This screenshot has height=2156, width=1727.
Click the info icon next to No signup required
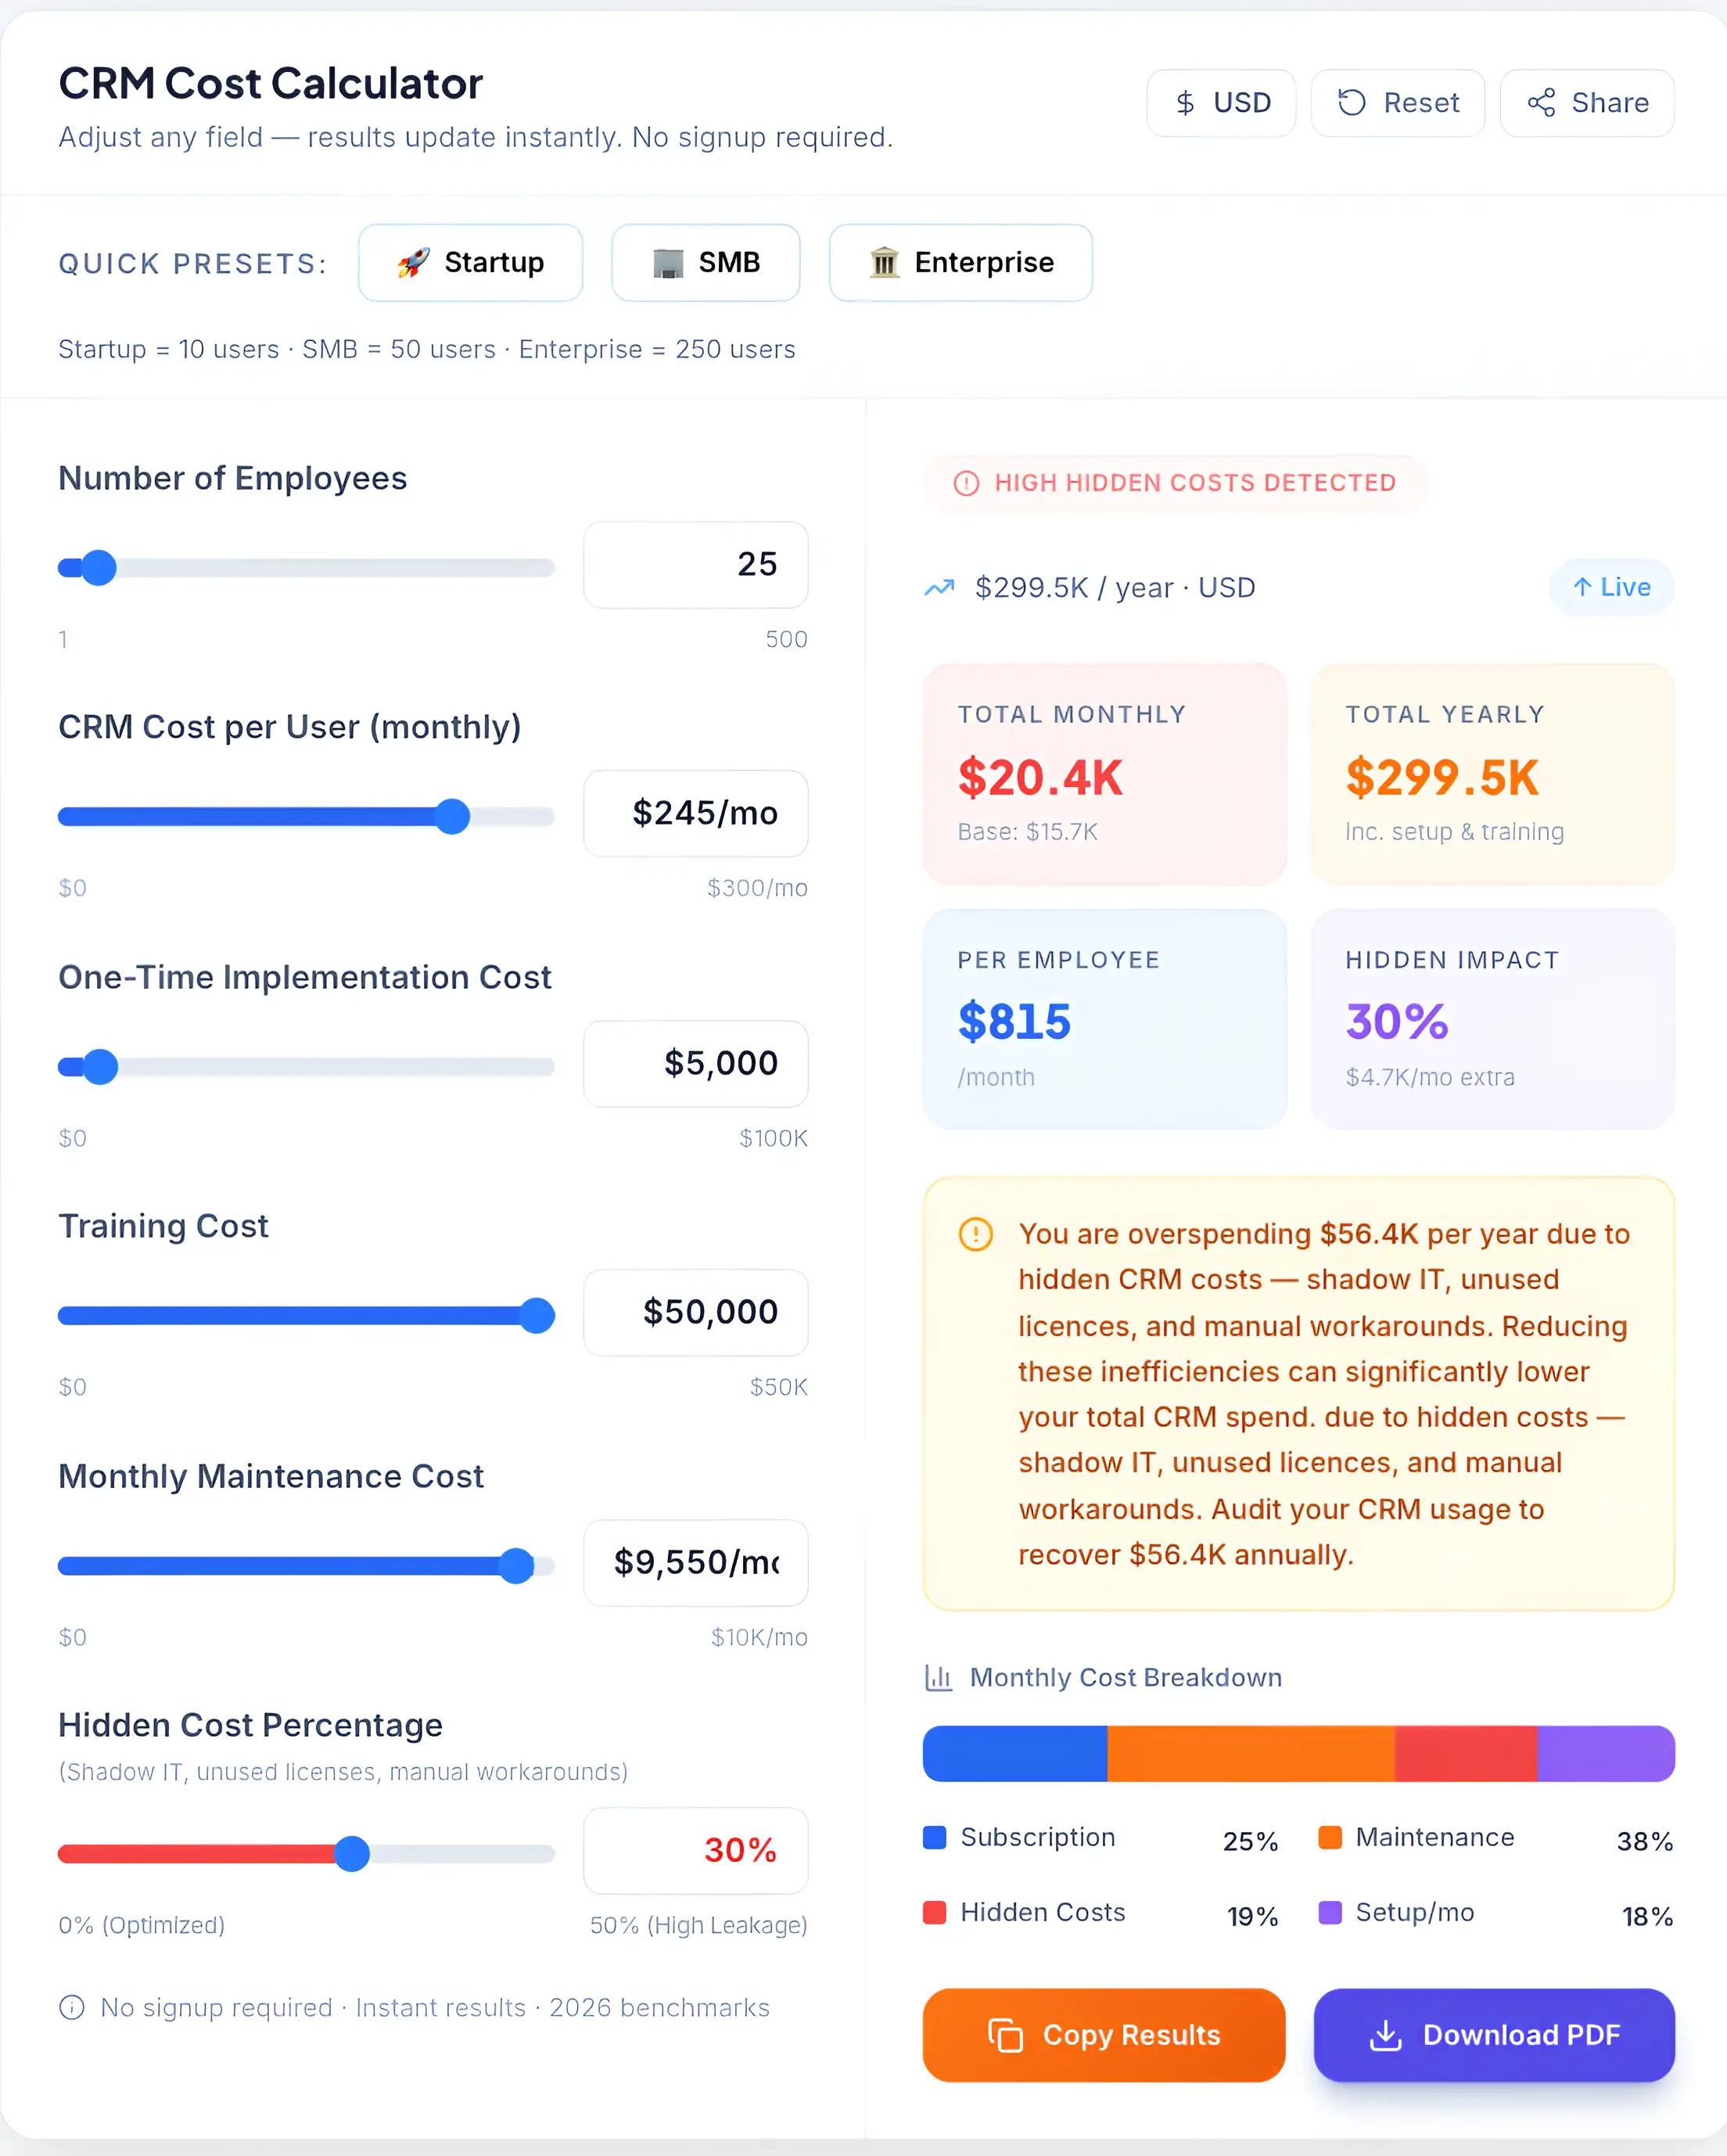click(x=71, y=2007)
